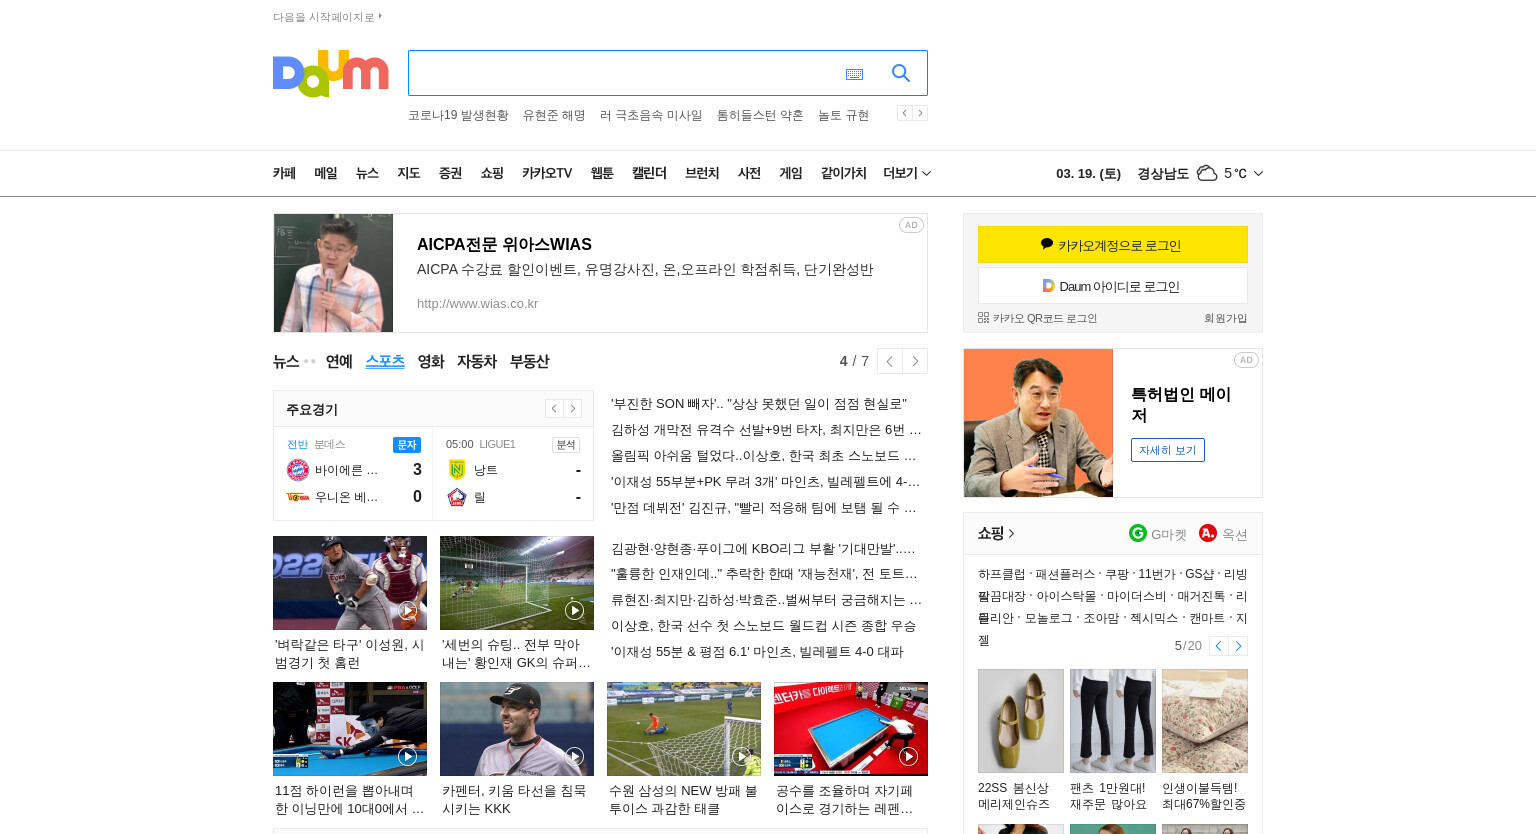Open the 메일 menu item
The image size is (1536, 834).
(x=326, y=173)
